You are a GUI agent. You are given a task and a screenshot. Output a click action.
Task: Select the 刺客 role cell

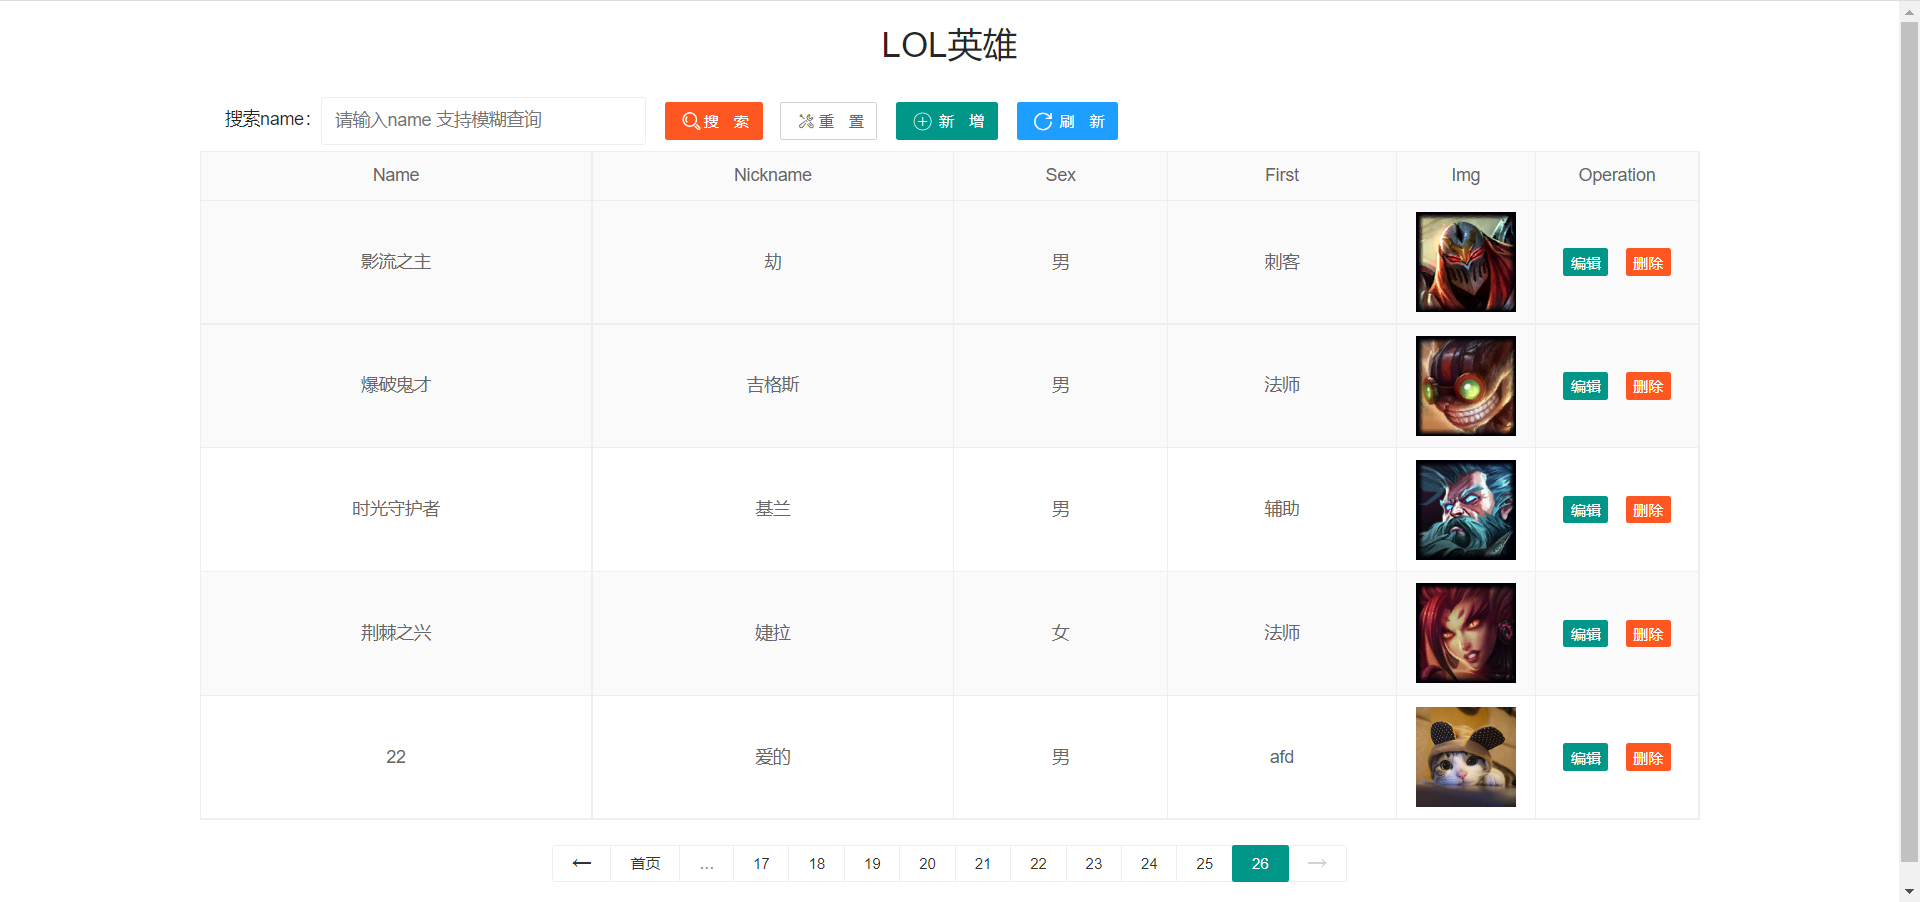click(1282, 262)
